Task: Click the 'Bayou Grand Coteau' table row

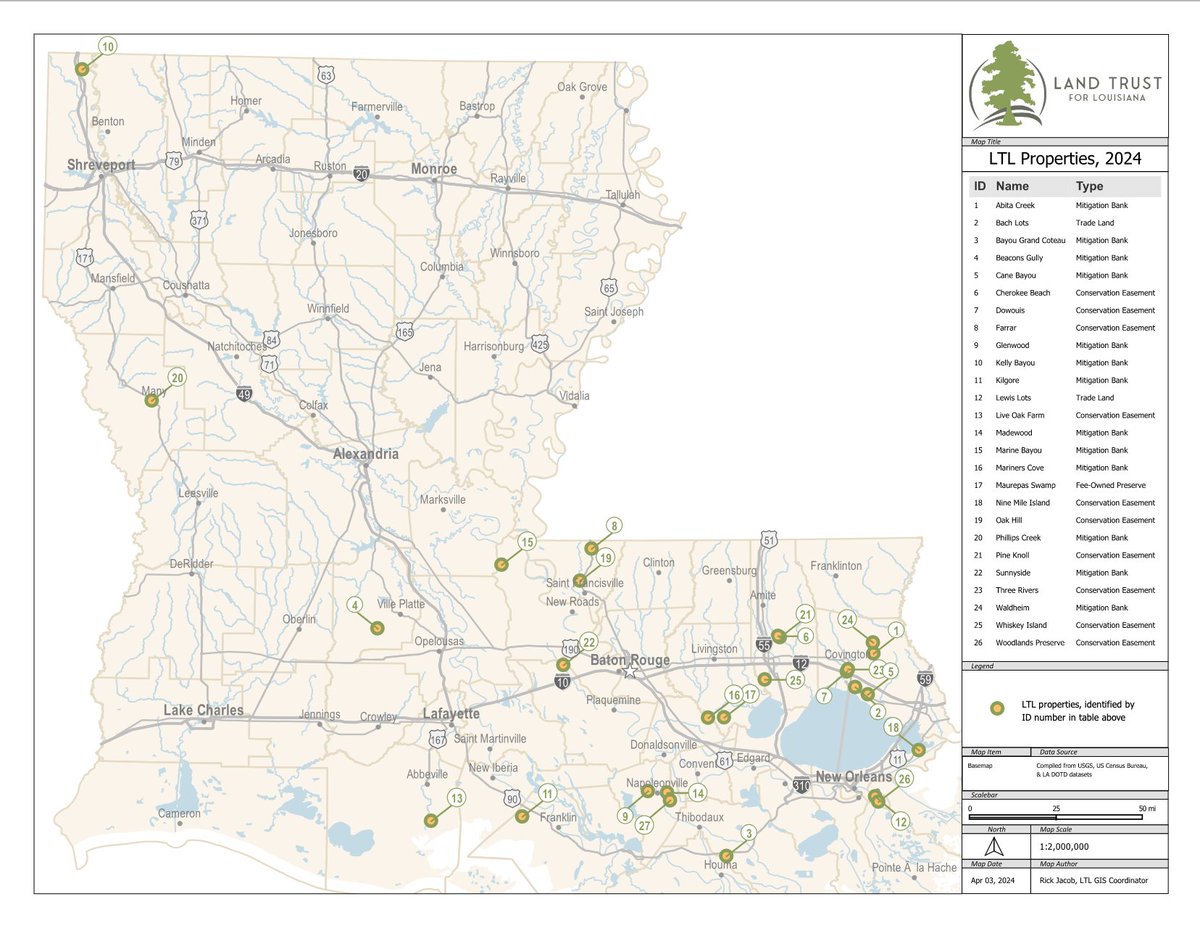Action: pyautogui.click(x=1065, y=240)
